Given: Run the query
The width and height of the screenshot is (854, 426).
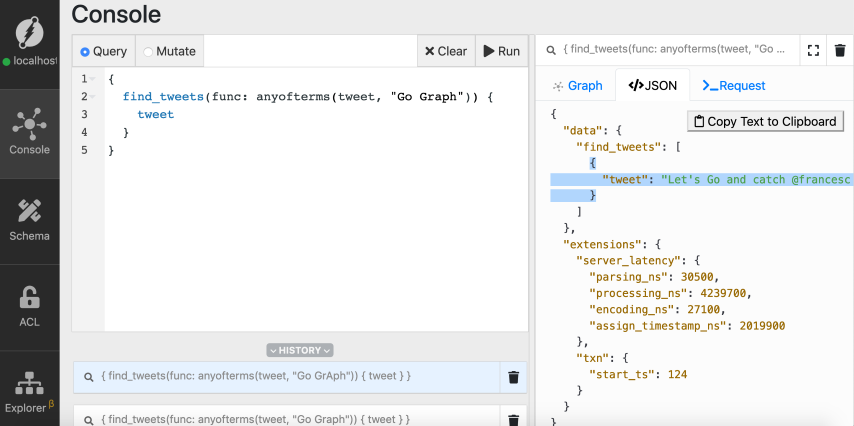Looking at the screenshot, I should click(501, 51).
